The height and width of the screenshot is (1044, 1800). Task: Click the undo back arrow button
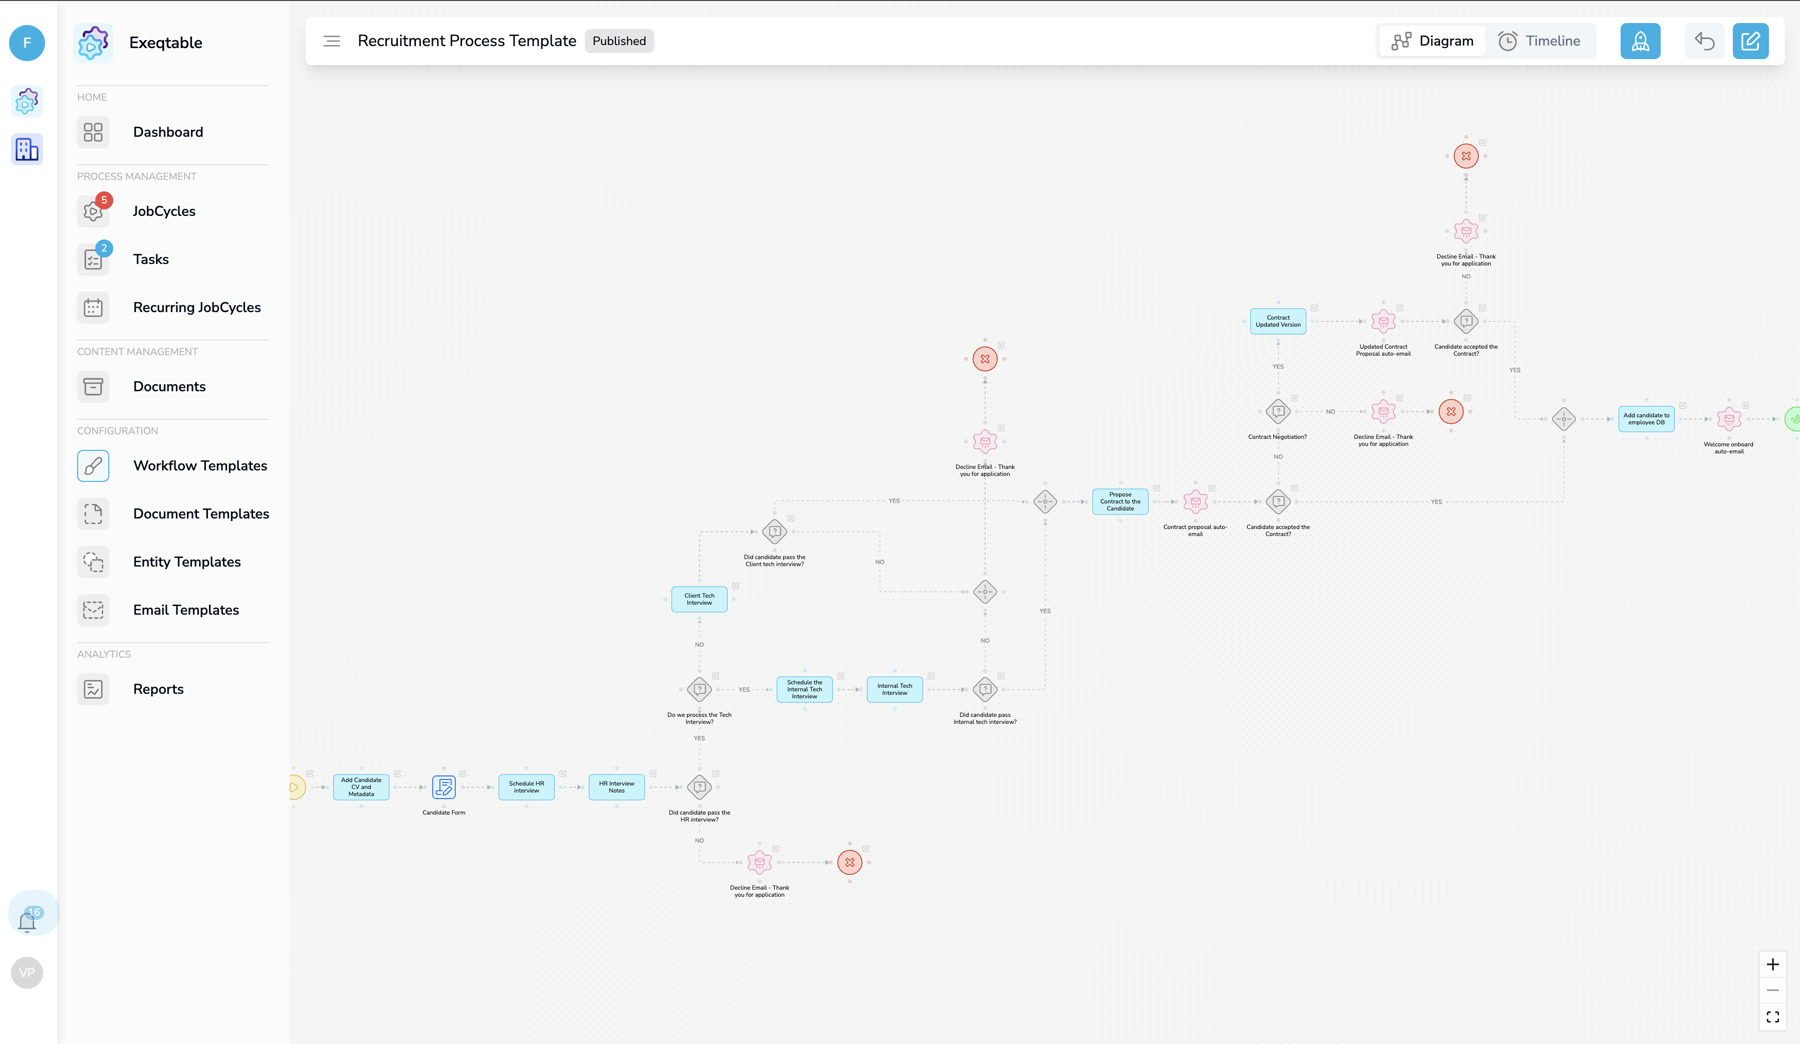[x=1705, y=41]
